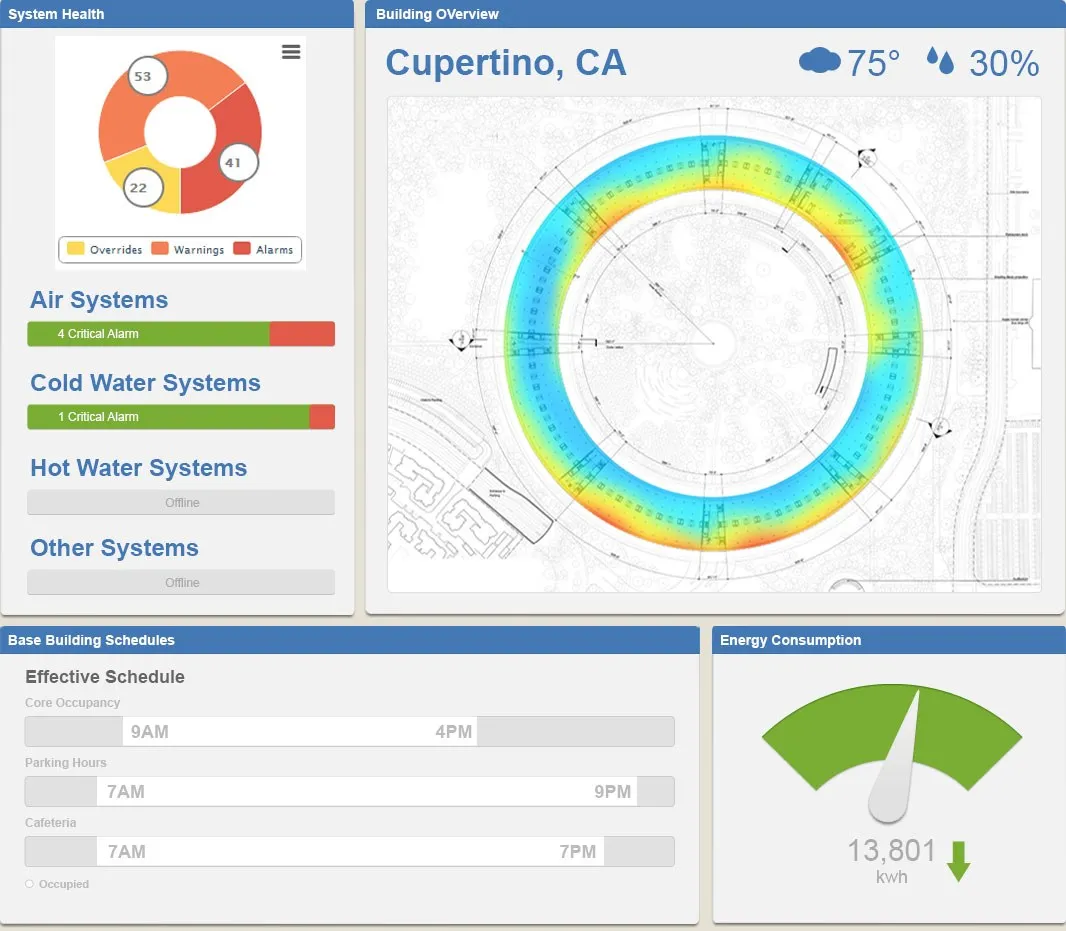The height and width of the screenshot is (931, 1066).
Task: Click the 75° temperature reading
Action: (x=874, y=63)
